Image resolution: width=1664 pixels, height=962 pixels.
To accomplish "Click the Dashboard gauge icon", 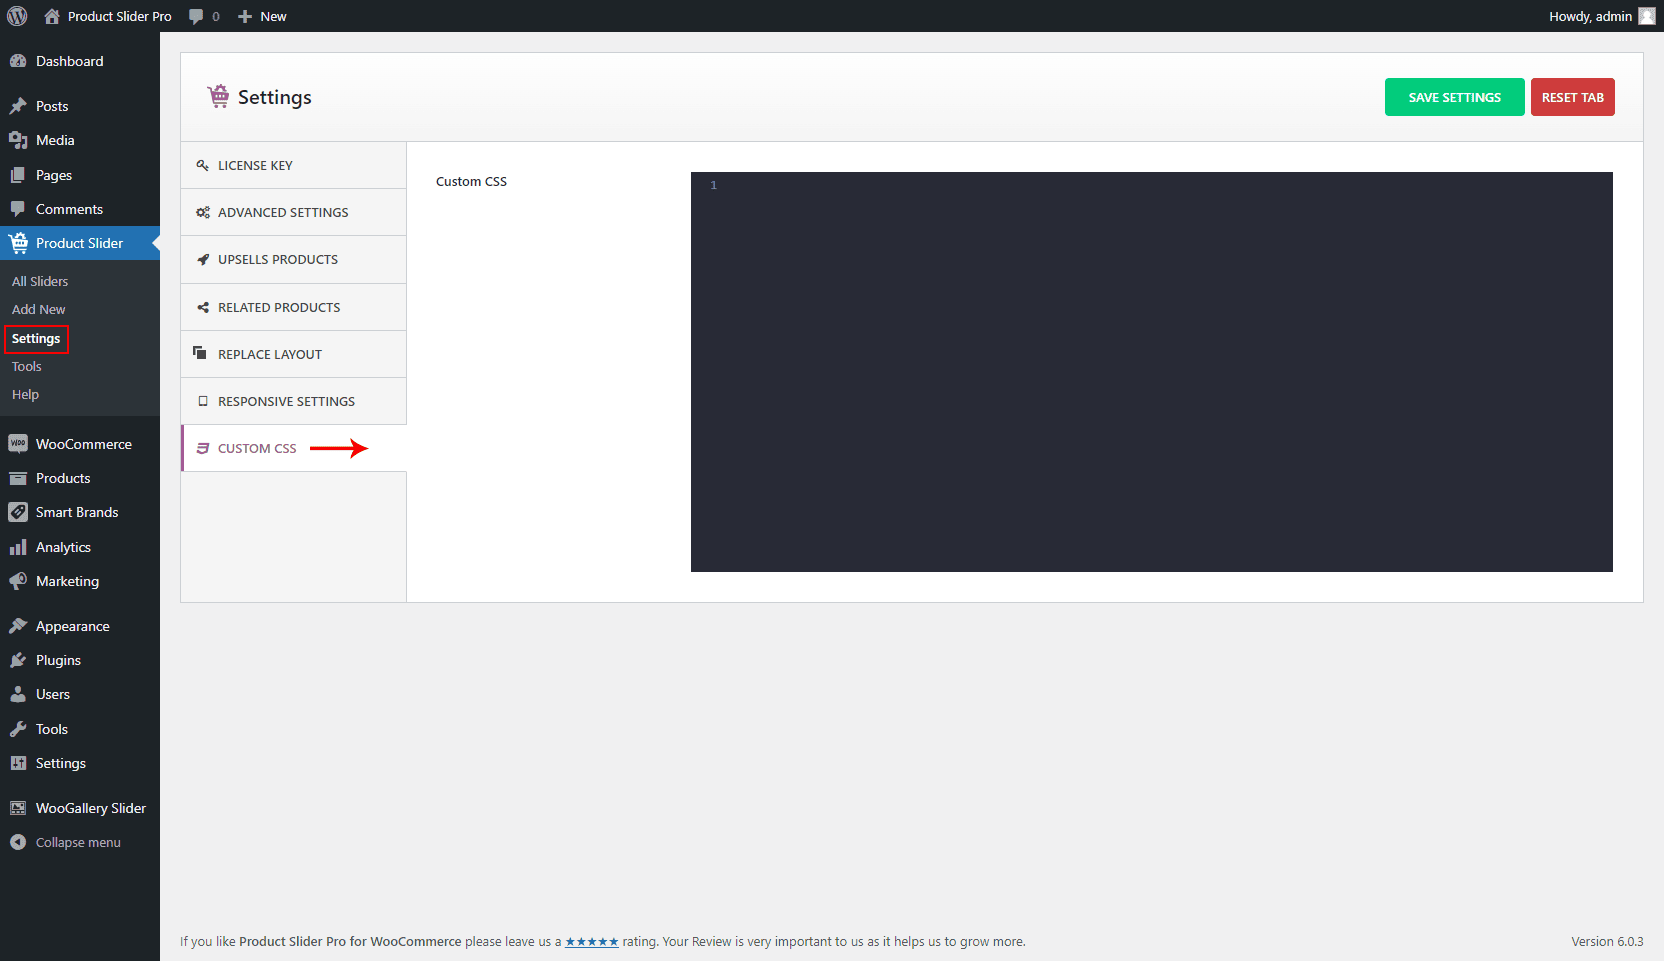I will [18, 61].
